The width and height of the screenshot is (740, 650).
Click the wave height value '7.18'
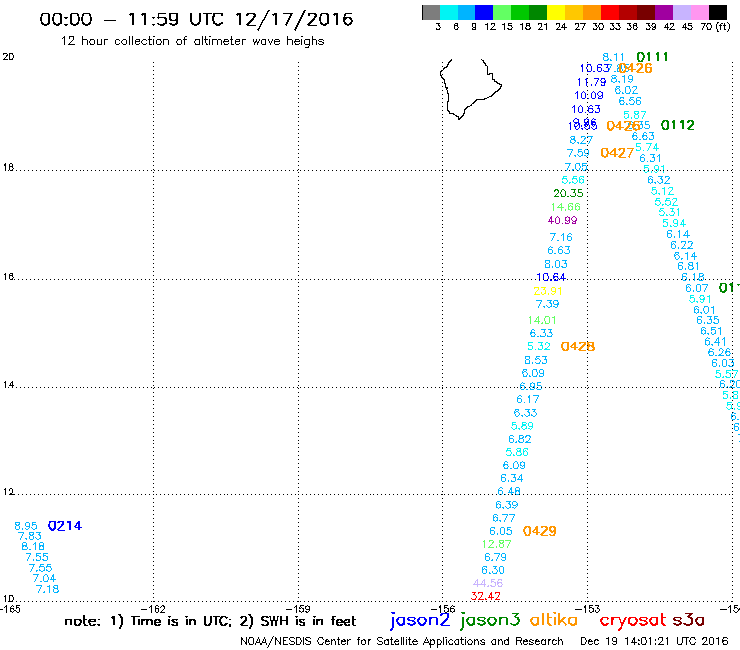coord(48,590)
